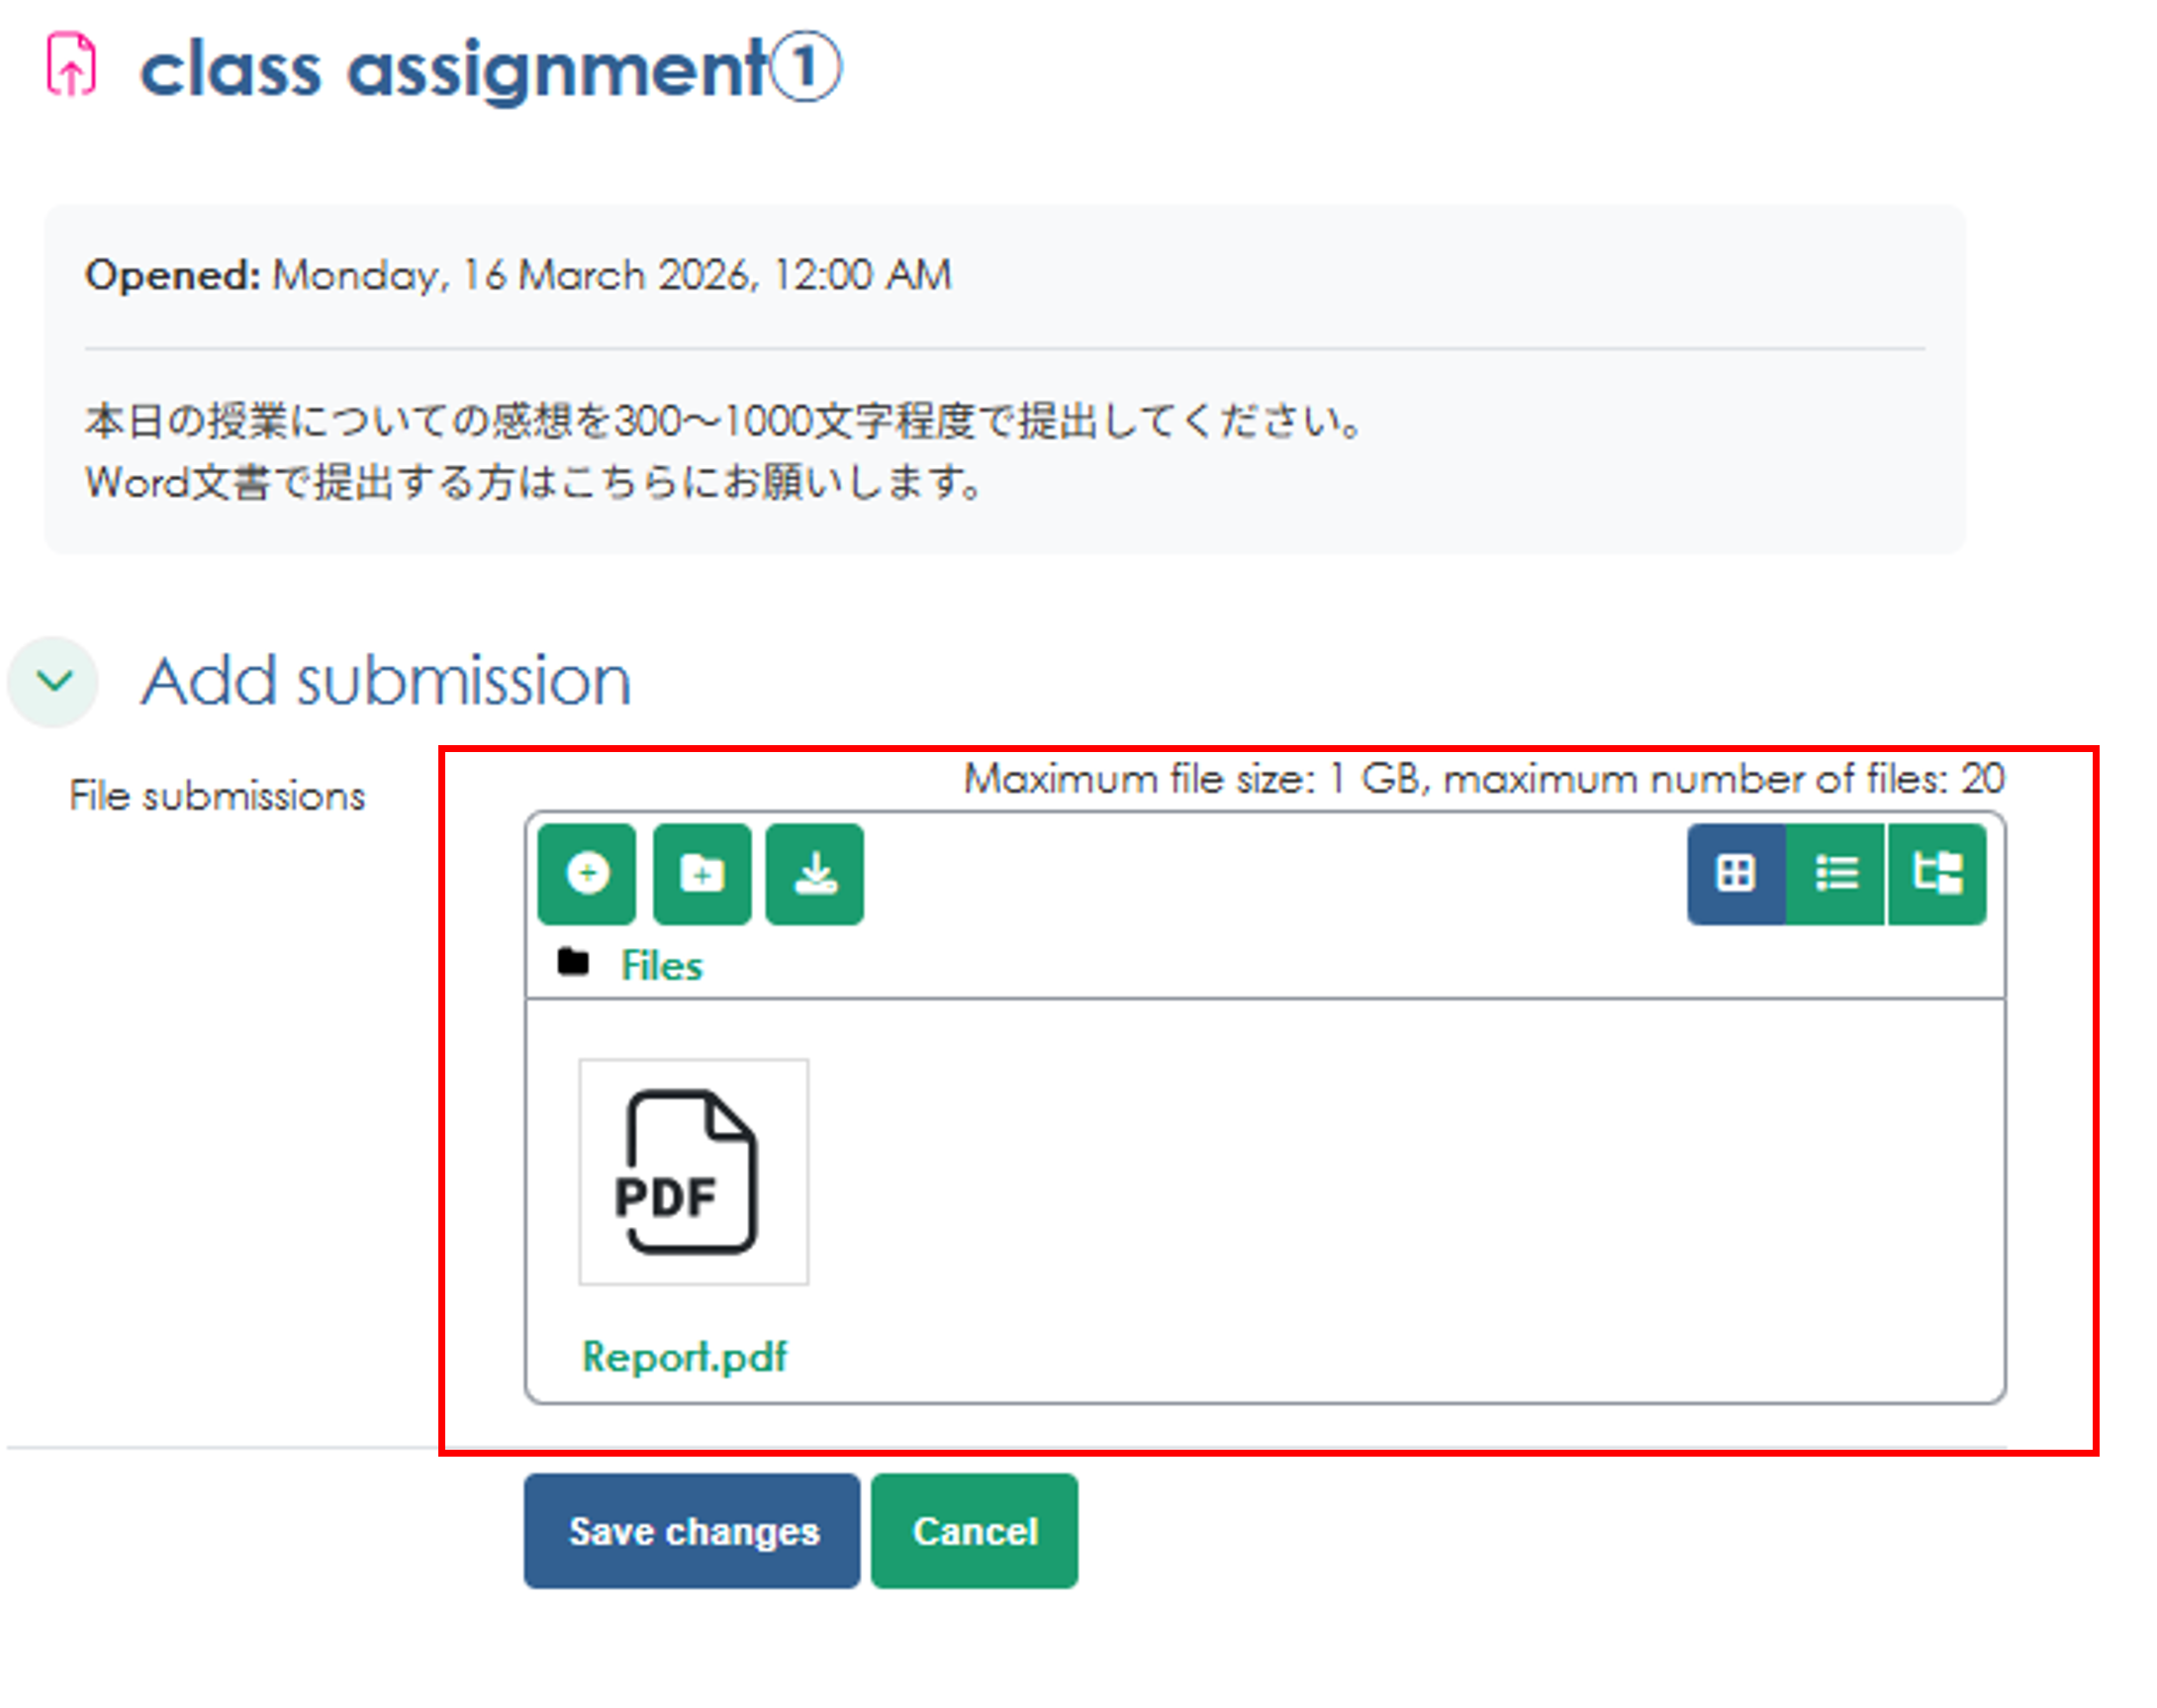The width and height of the screenshot is (2157, 1708).
Task: Click the Add file icon button
Action: click(x=586, y=874)
